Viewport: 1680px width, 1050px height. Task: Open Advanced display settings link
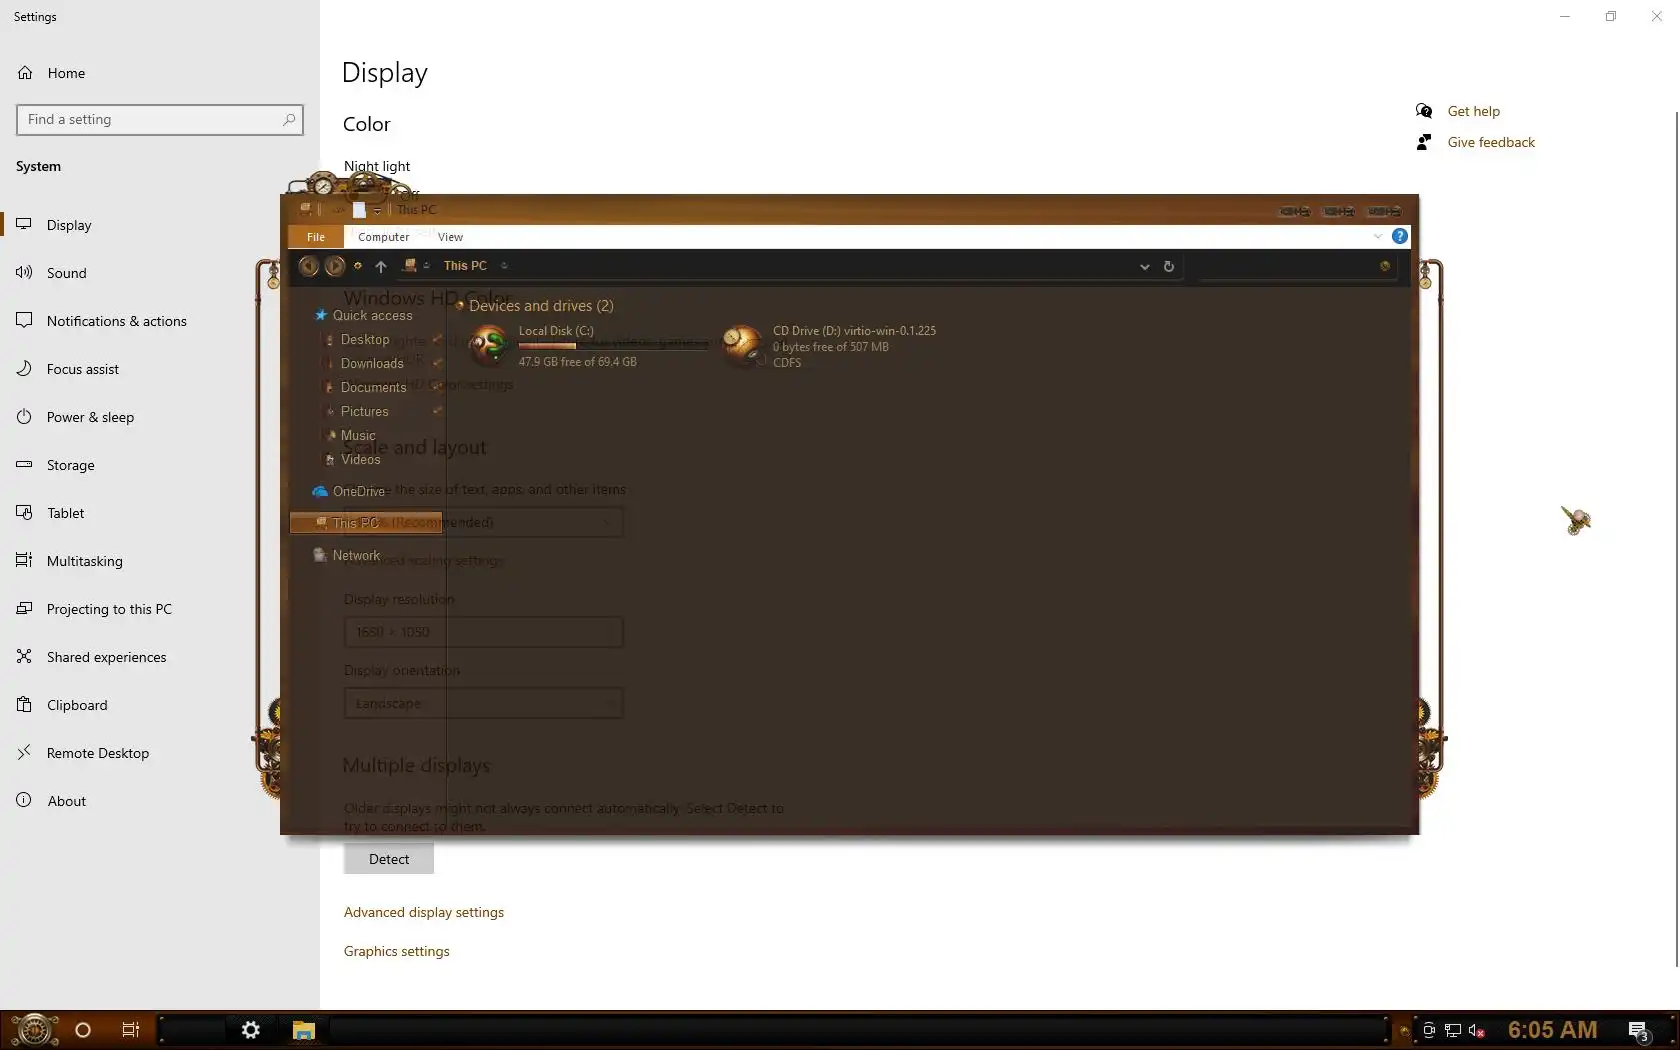click(x=424, y=912)
